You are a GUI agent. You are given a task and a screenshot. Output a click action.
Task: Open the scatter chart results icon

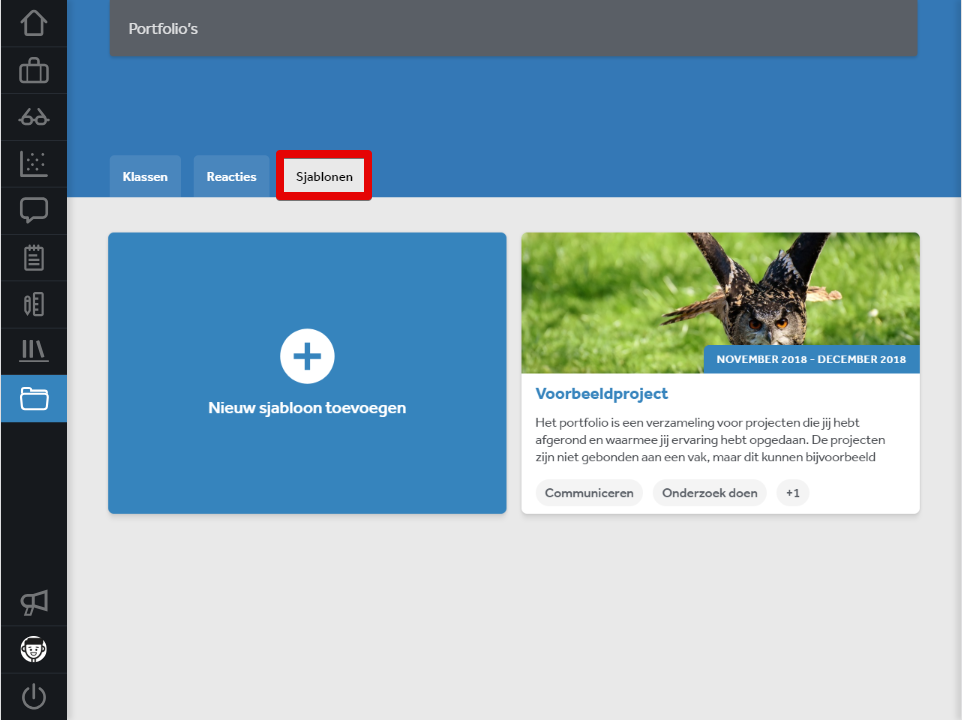(34, 164)
